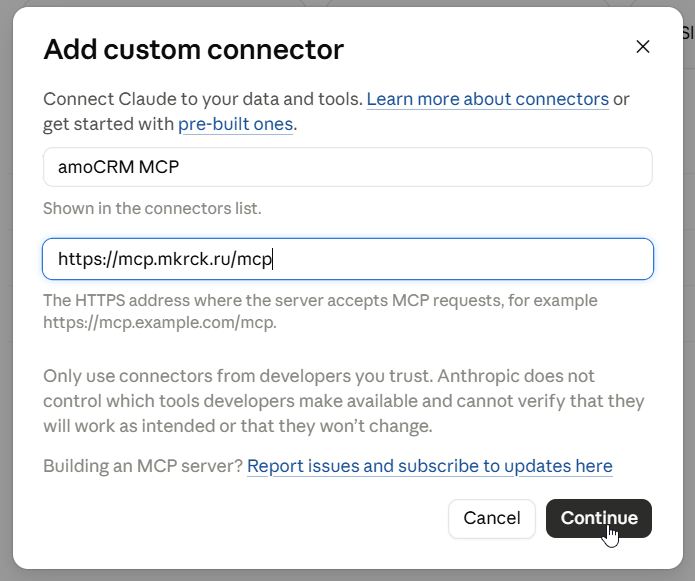This screenshot has height=581, width=695.
Task: Cancel adding the custom connector
Action: tap(492, 518)
